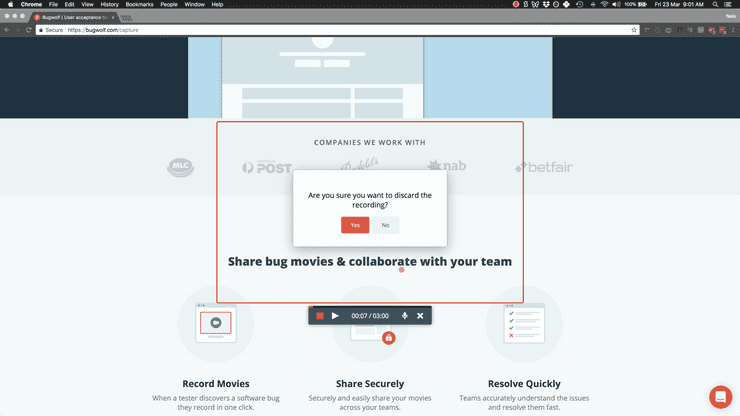Toggle the microphone on the recorder bar

pos(404,315)
